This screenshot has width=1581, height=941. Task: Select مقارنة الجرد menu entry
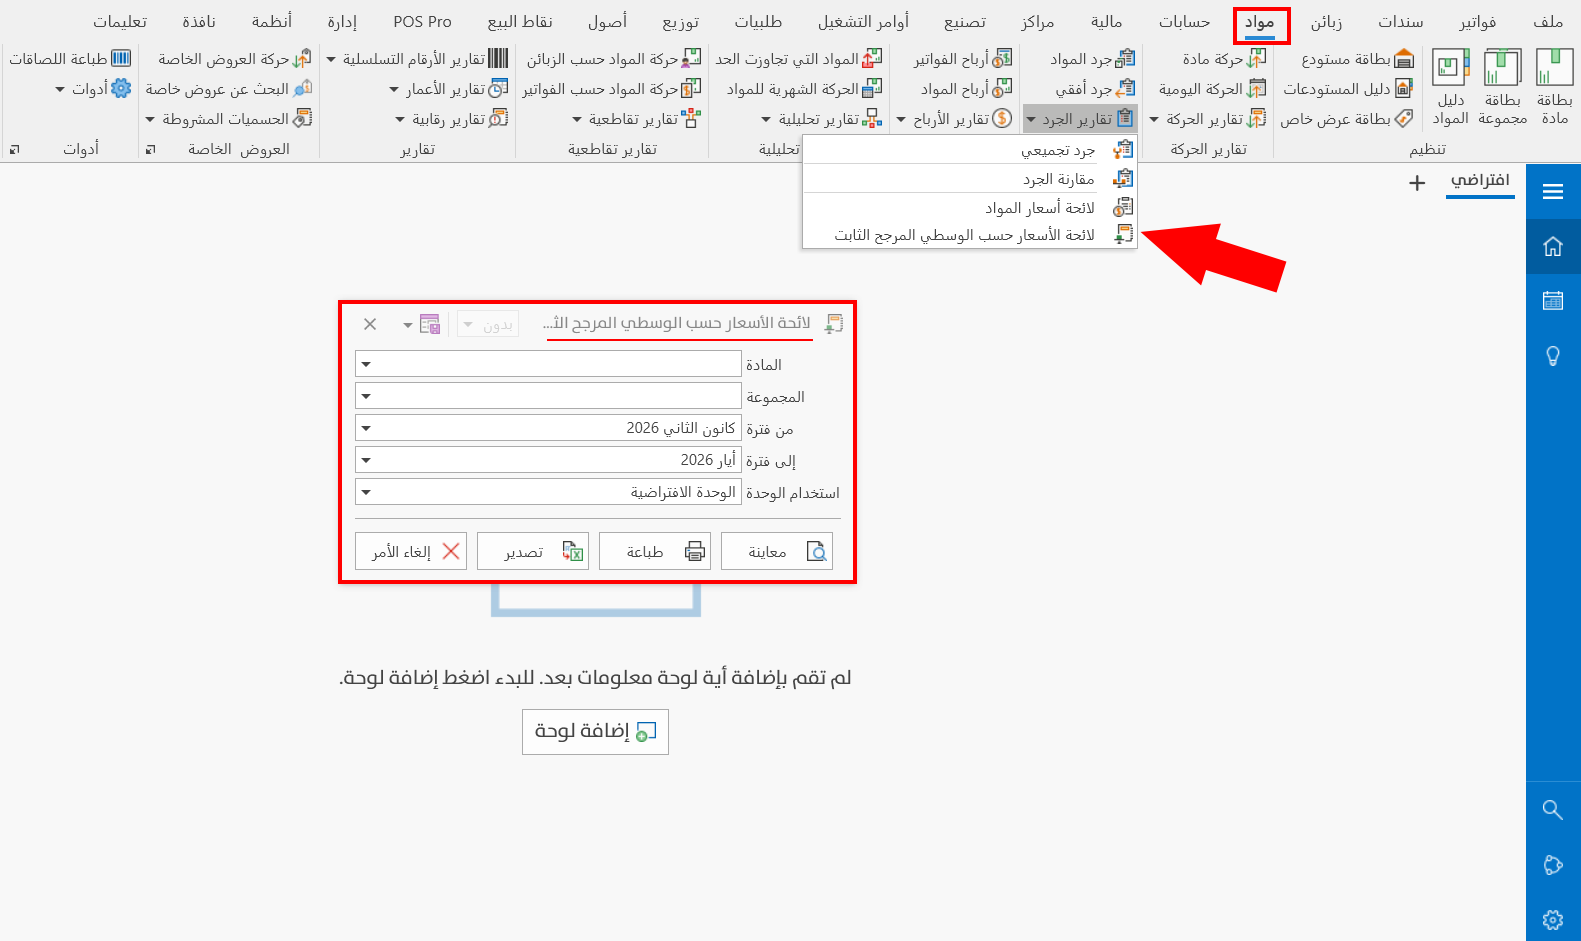click(970, 179)
